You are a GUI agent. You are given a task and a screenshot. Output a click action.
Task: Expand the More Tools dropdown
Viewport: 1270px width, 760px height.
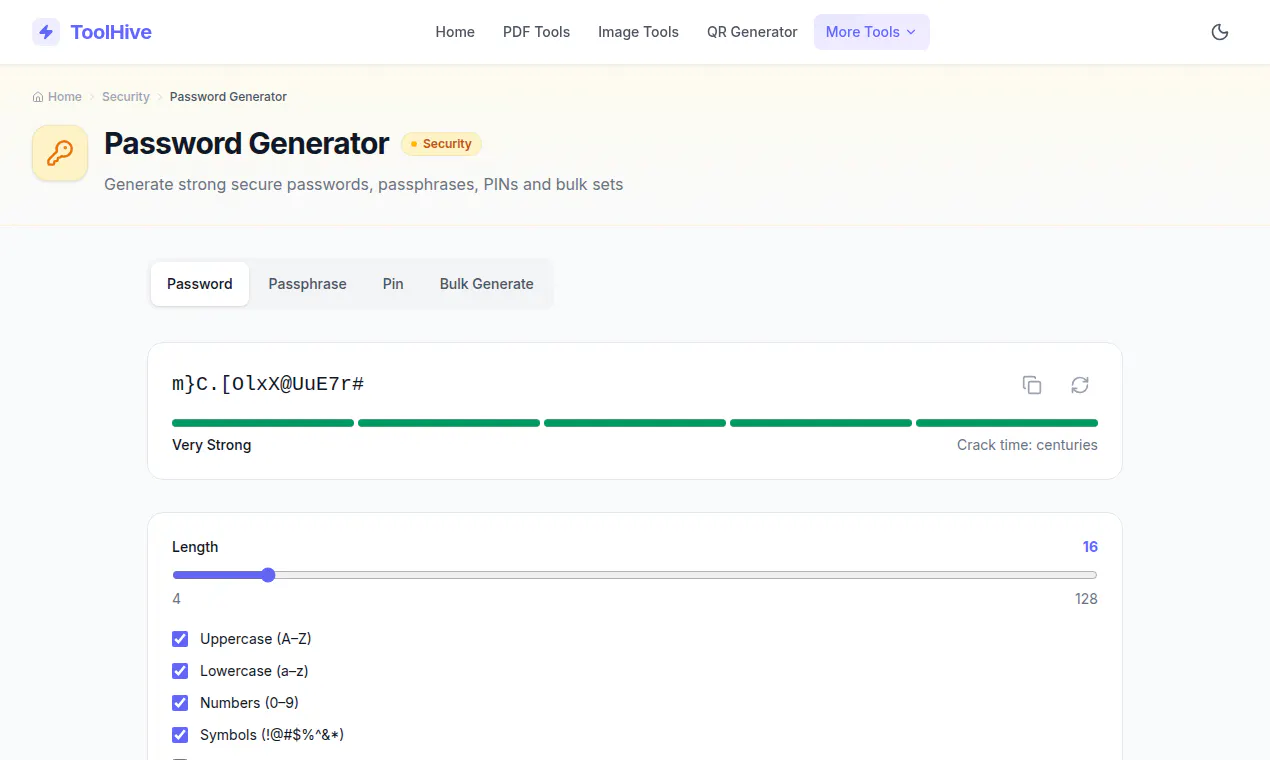[871, 32]
